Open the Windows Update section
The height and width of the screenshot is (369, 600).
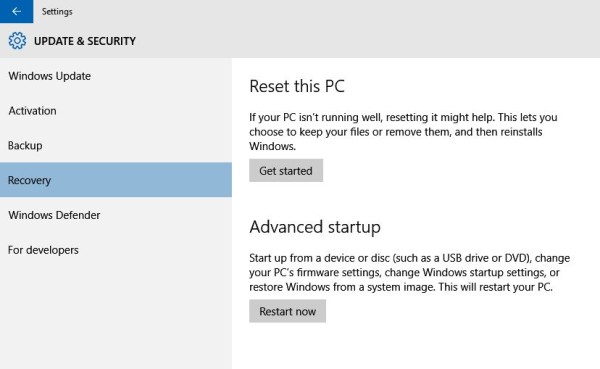point(116,76)
